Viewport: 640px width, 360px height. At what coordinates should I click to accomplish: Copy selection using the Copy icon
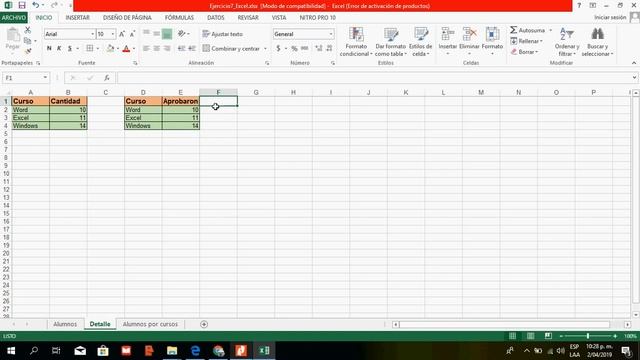click(x=28, y=40)
